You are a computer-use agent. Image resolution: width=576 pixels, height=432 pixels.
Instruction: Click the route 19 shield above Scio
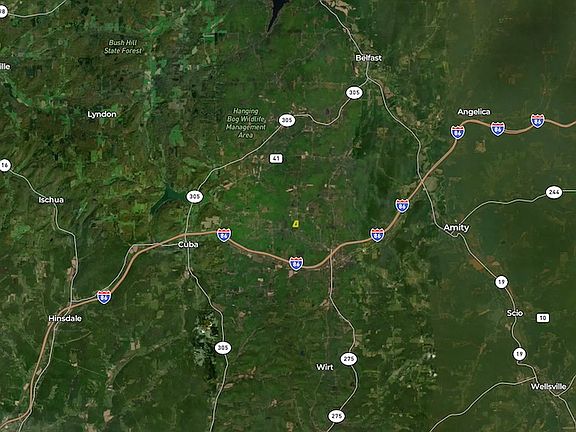click(x=501, y=282)
